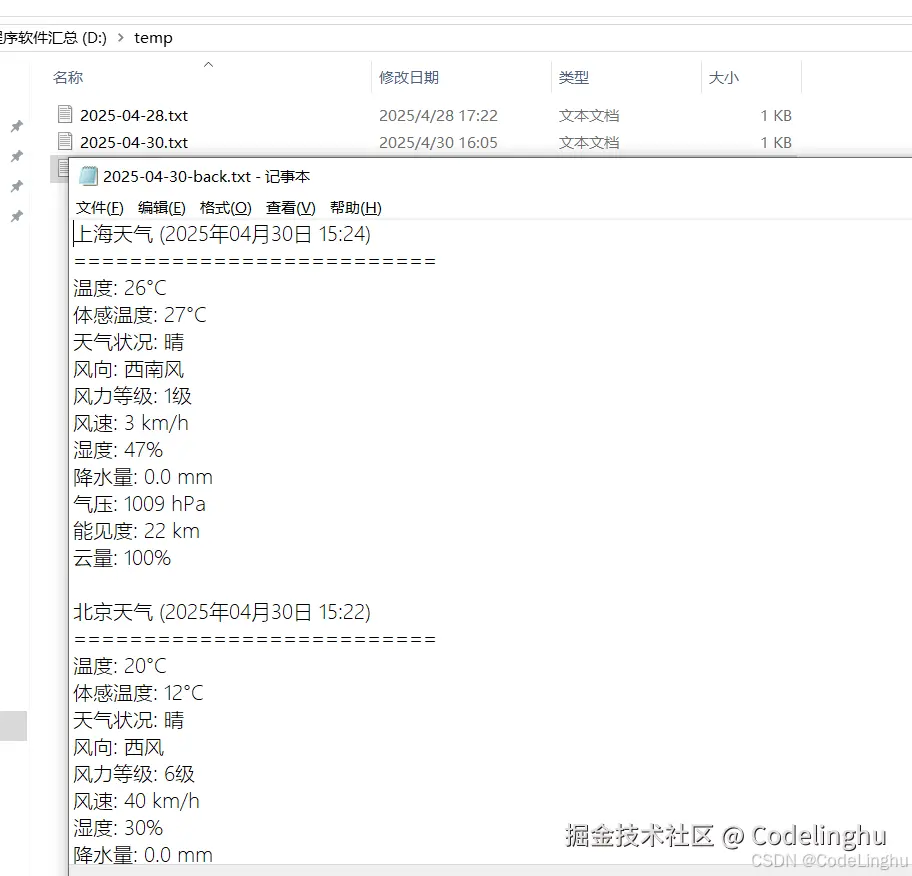This screenshot has width=912, height=876.
Task: Click the file icon of the partially hidden third file
Action: pyautogui.click(x=63, y=168)
